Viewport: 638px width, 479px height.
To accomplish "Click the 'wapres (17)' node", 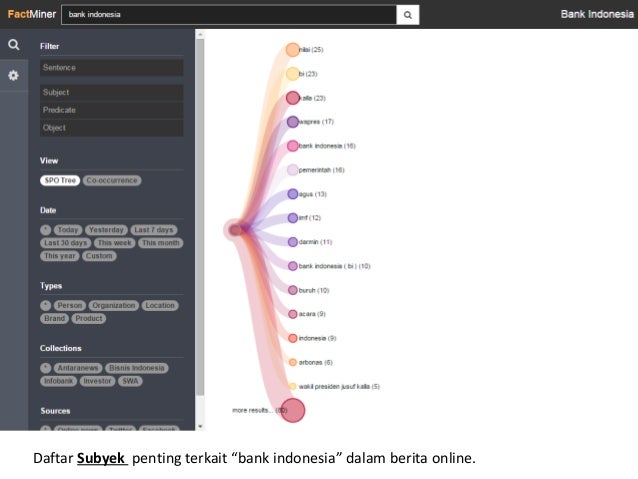I will tap(293, 122).
